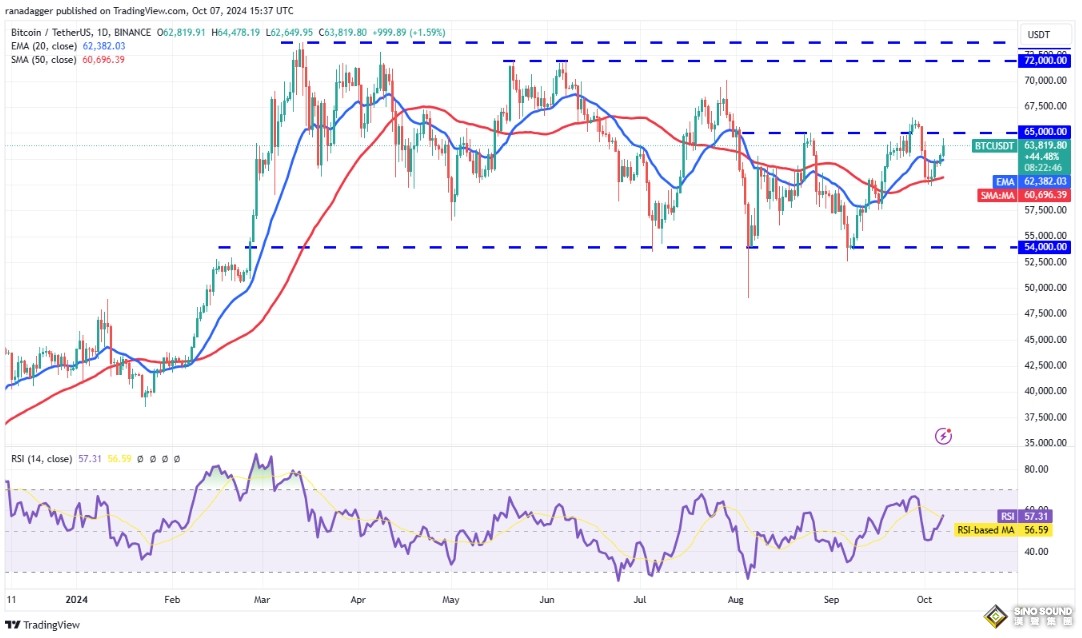Click the purple lightning bolt event icon
Image resolution: width=1082 pixels, height=638 pixels.
pyautogui.click(x=943, y=436)
